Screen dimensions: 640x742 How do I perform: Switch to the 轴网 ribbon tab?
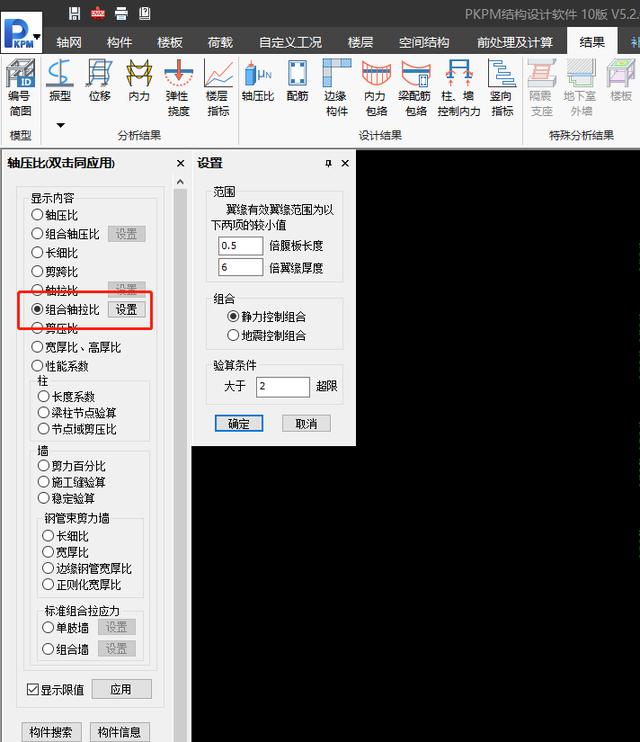pos(69,43)
